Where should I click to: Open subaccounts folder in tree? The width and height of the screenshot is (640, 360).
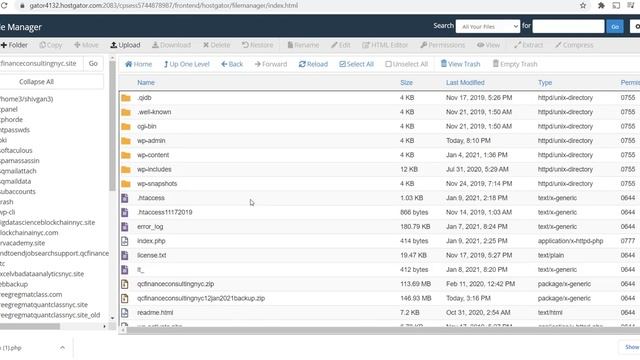point(18,191)
